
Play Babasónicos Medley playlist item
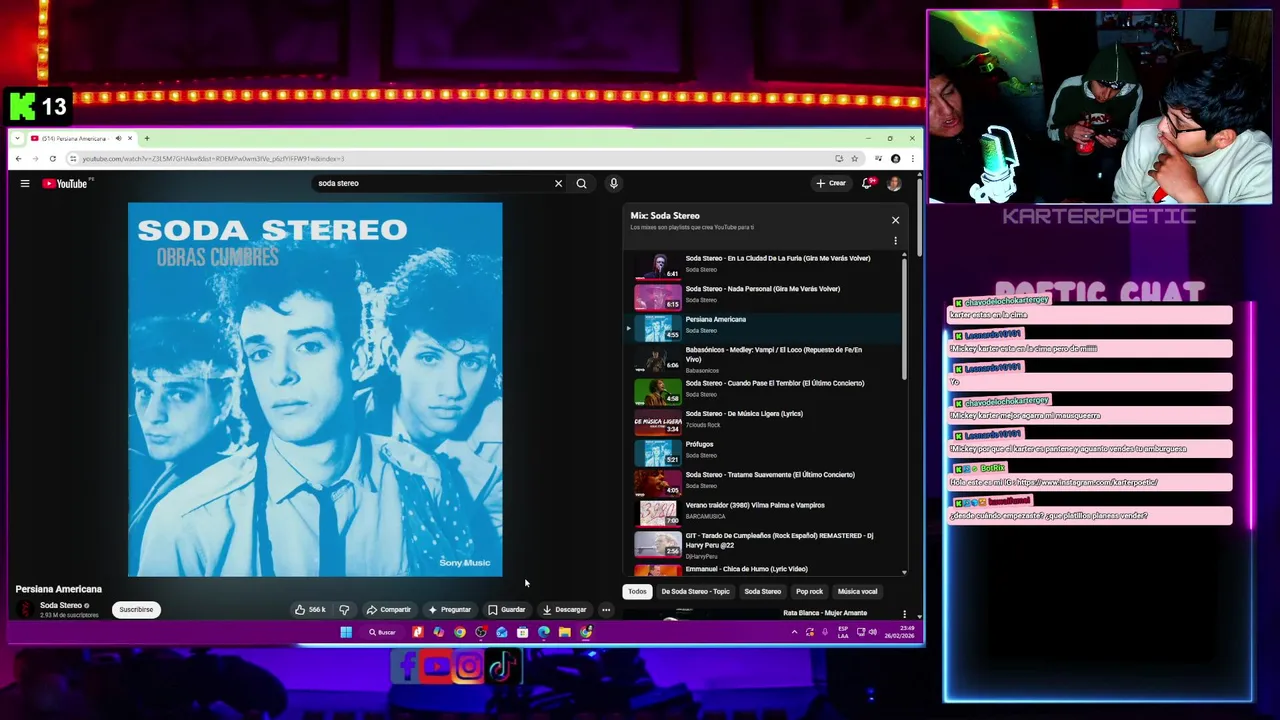coord(765,358)
